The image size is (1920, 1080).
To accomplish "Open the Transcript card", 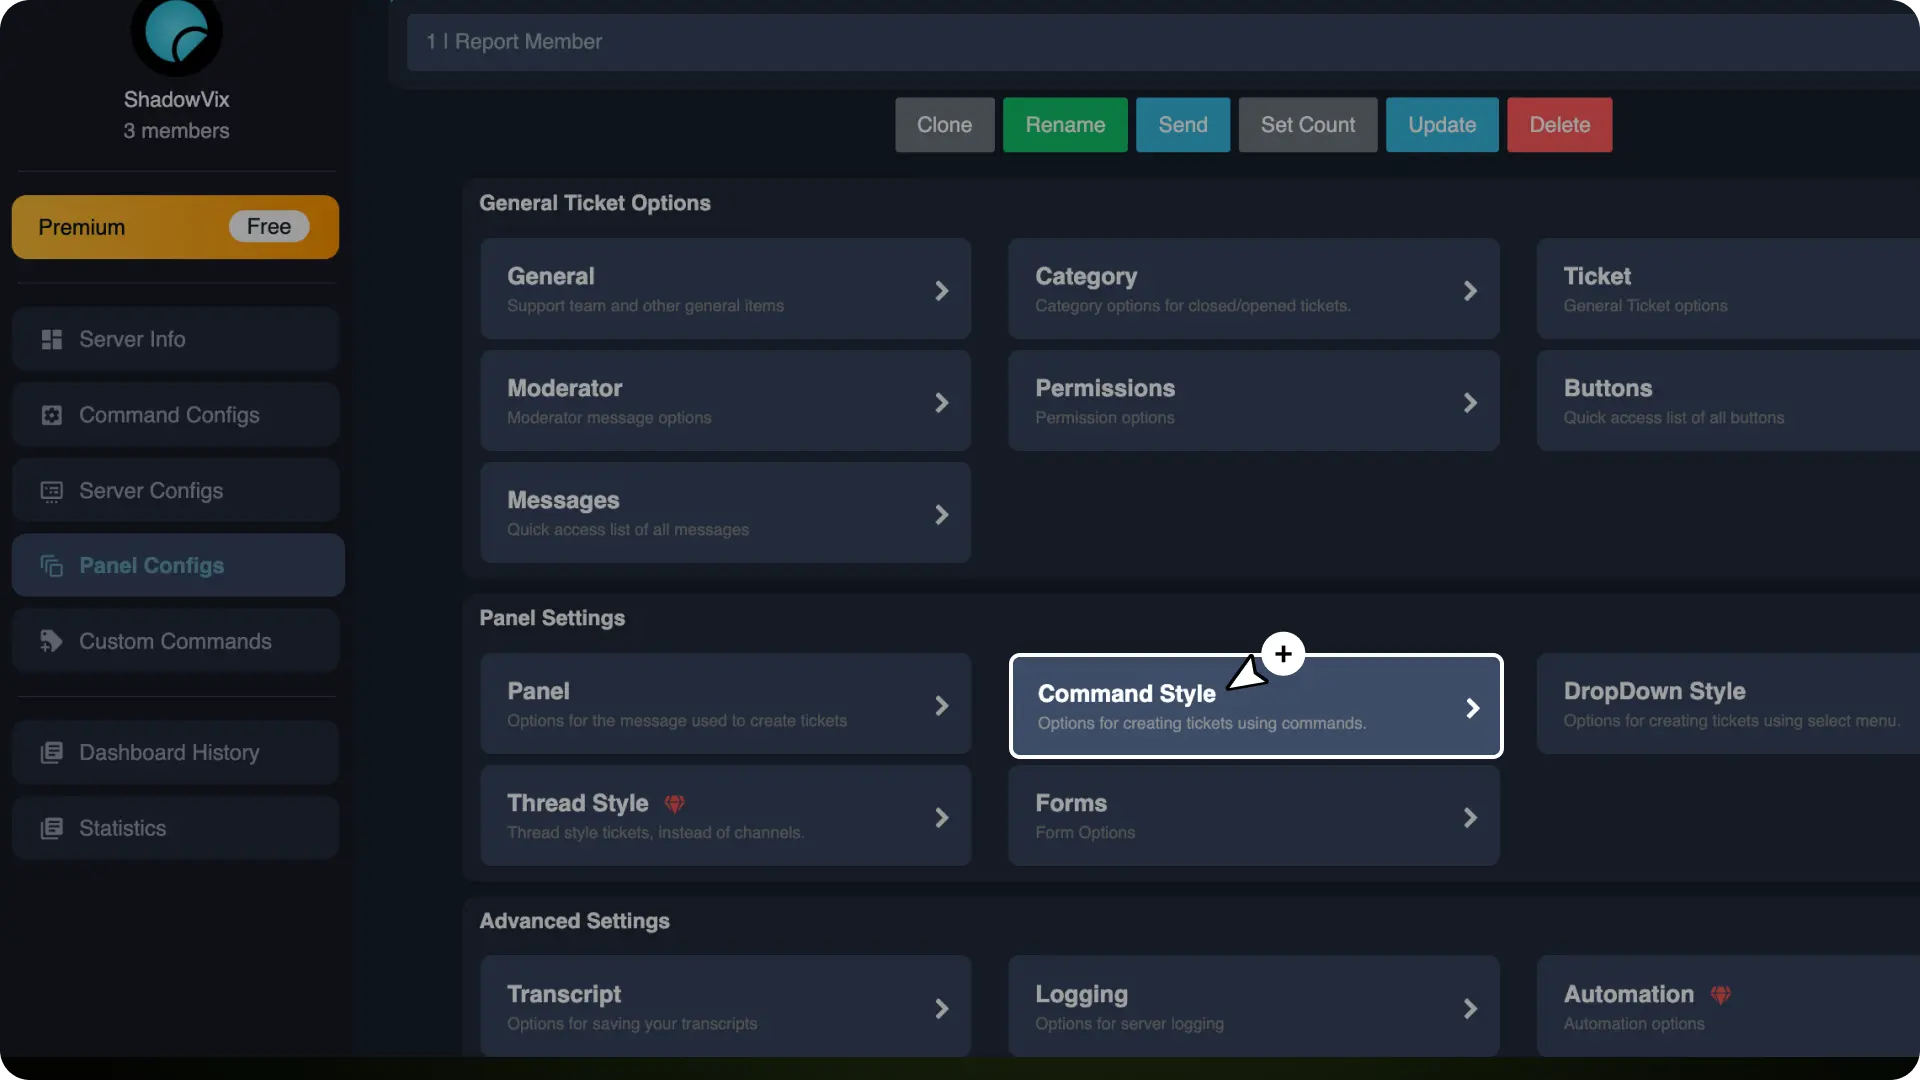I will click(x=725, y=1006).
